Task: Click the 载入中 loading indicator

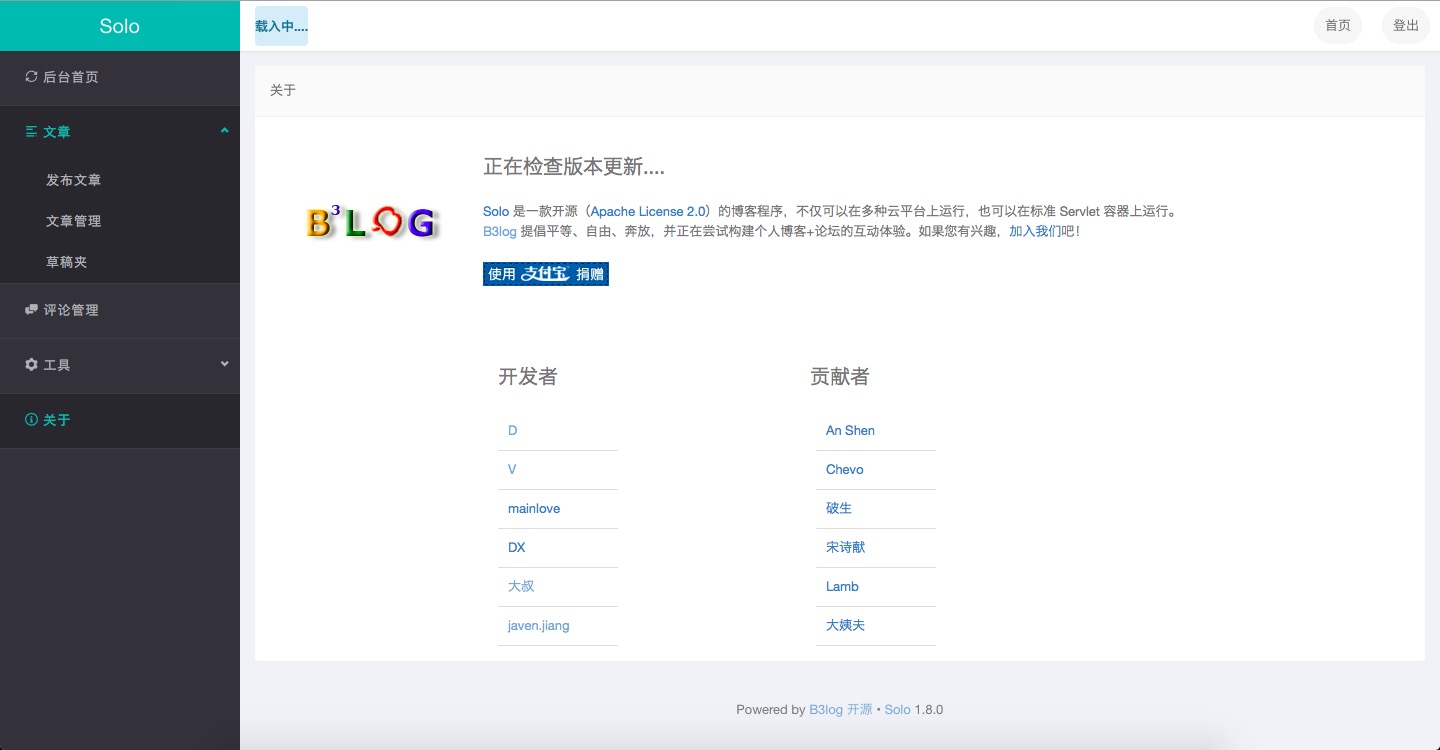Action: [x=280, y=25]
